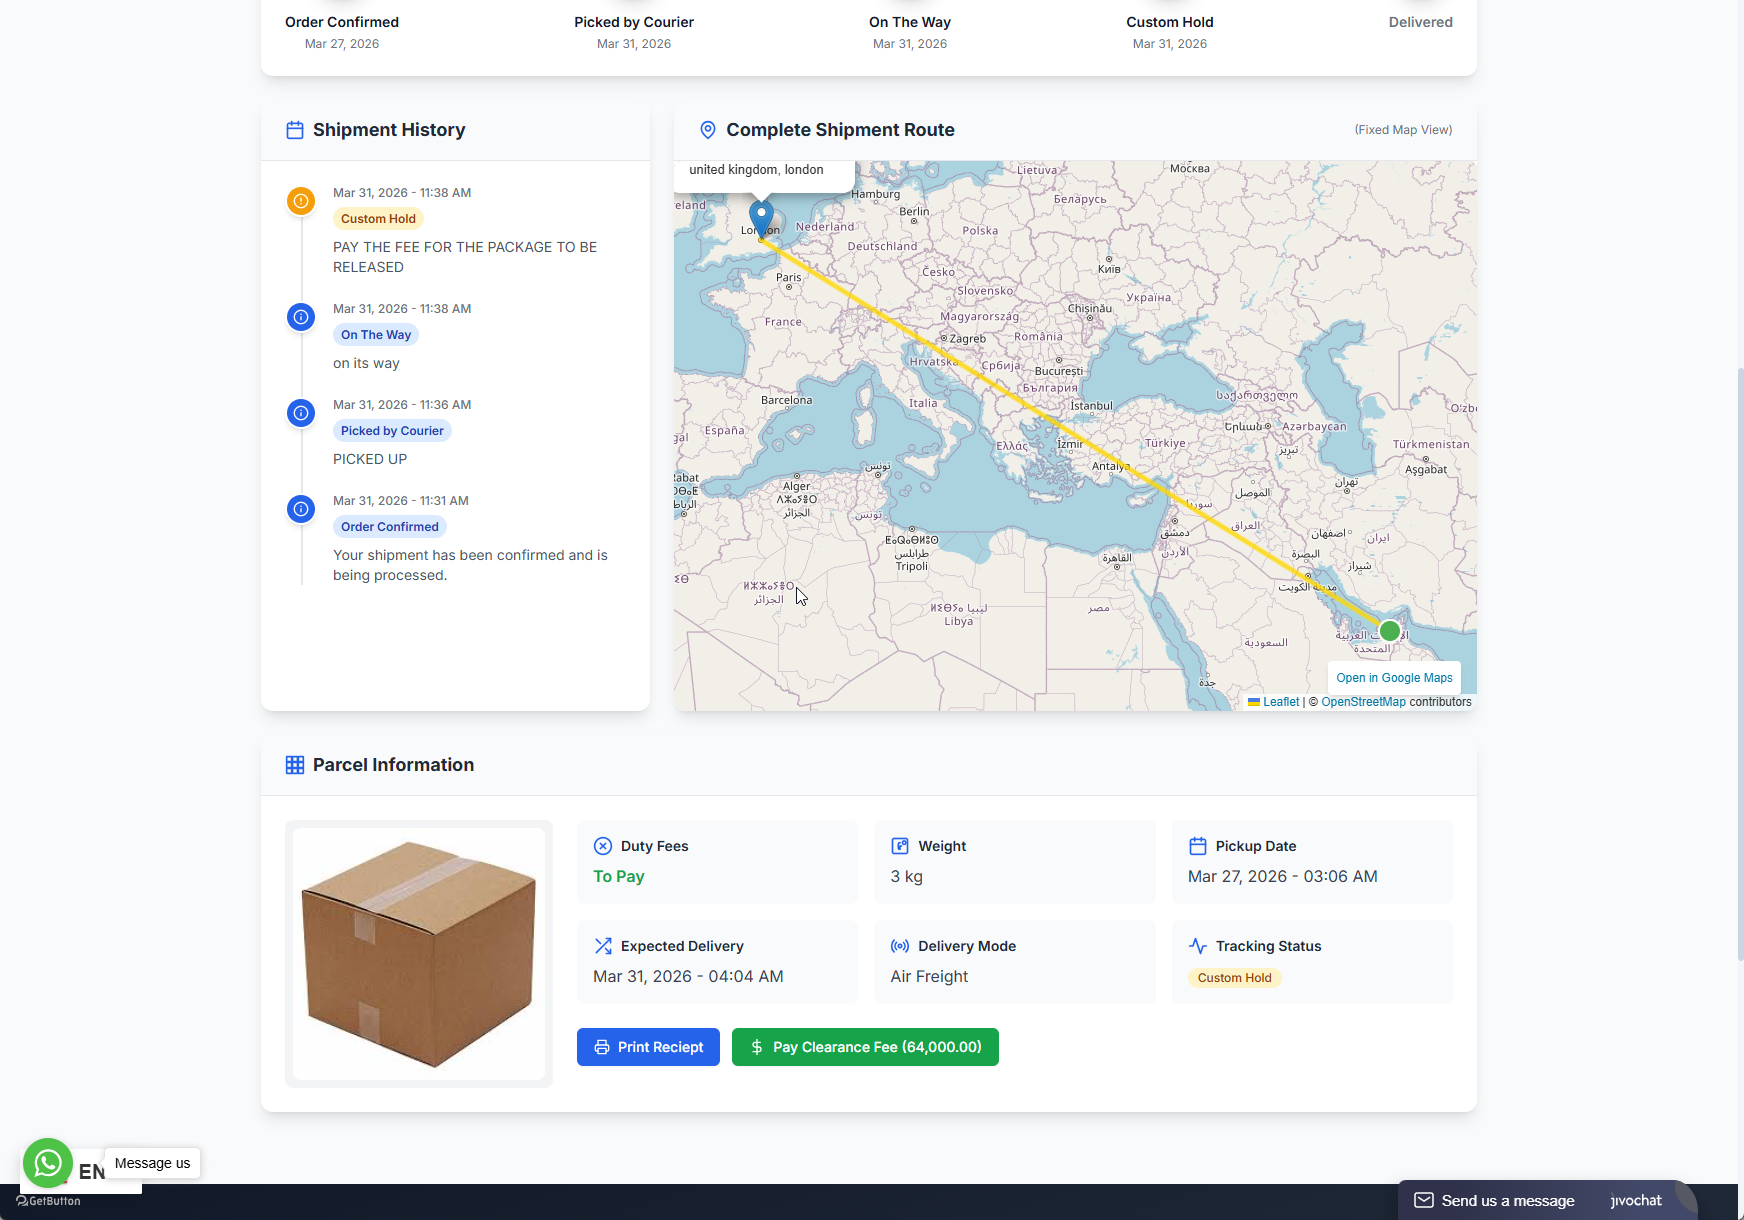Screen dimensions: 1744x1220
Task: Click the Delivery Mode signal icon
Action: pos(900,946)
